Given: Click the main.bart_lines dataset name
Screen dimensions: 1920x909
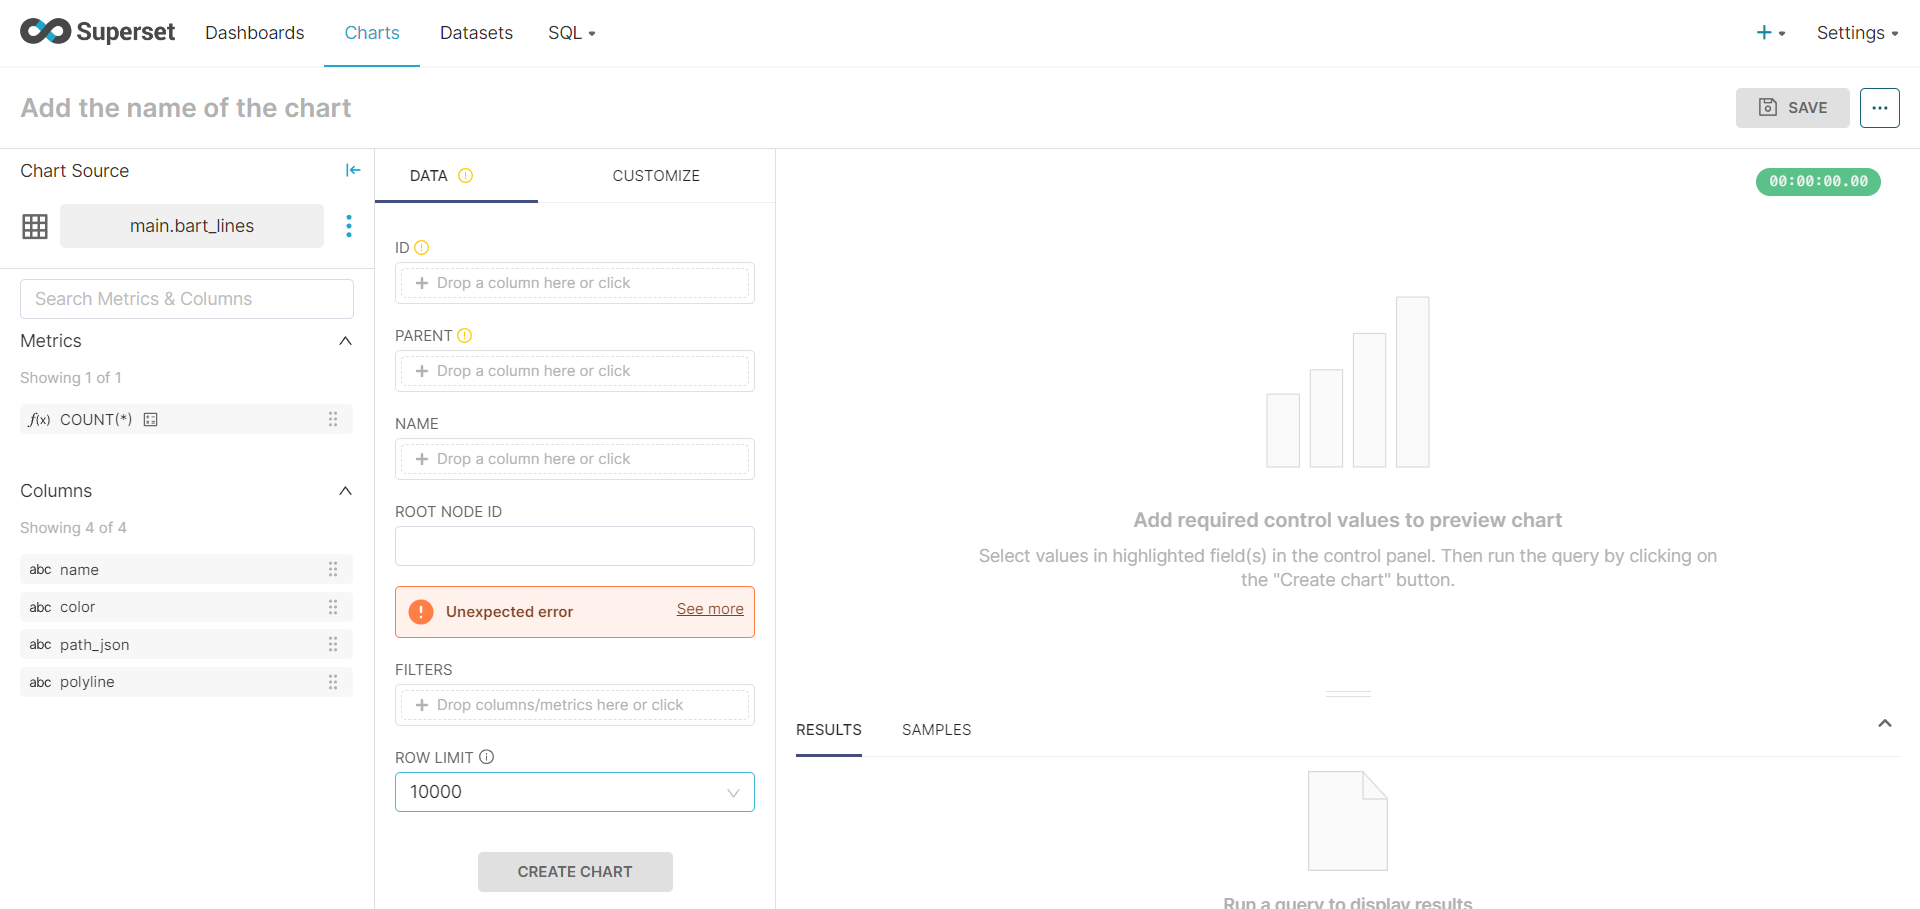Looking at the screenshot, I should click(192, 226).
